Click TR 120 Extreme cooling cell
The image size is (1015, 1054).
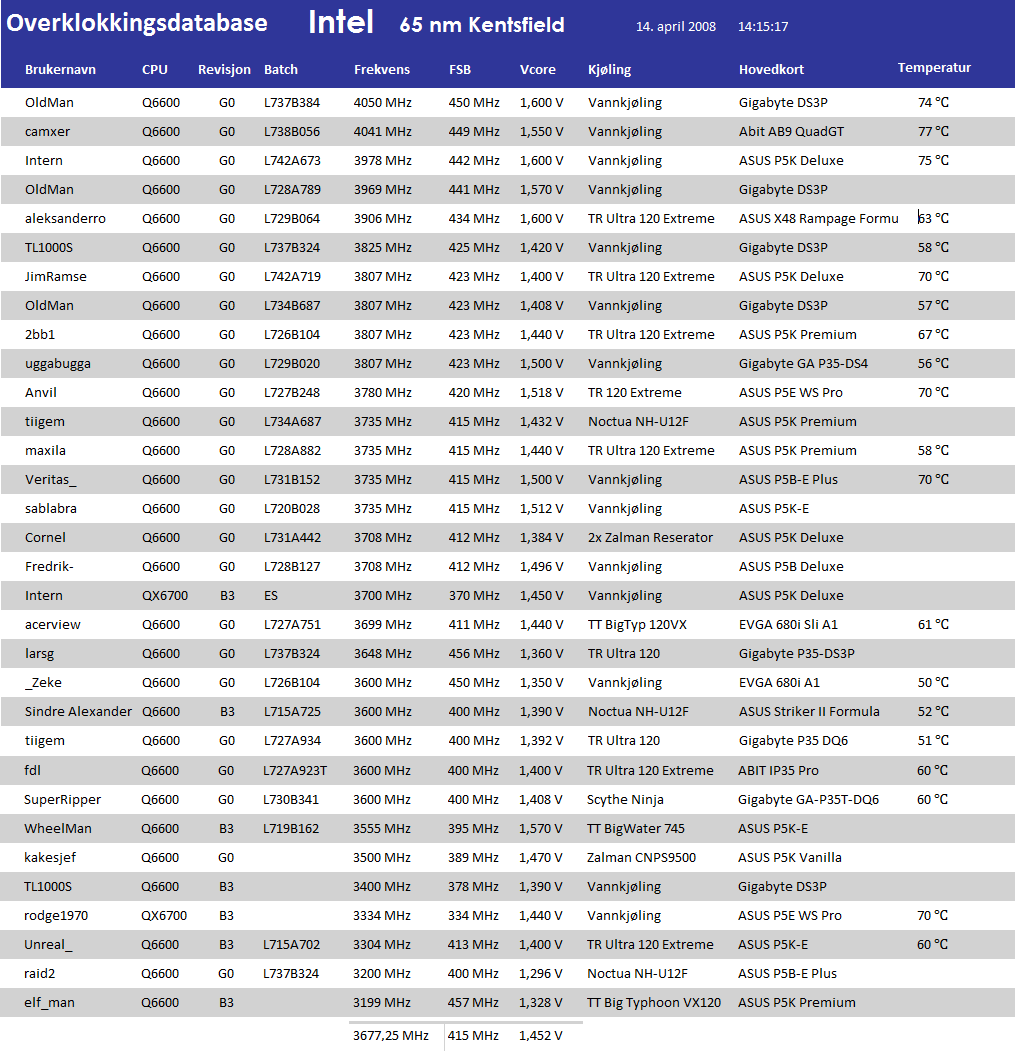[635, 393]
